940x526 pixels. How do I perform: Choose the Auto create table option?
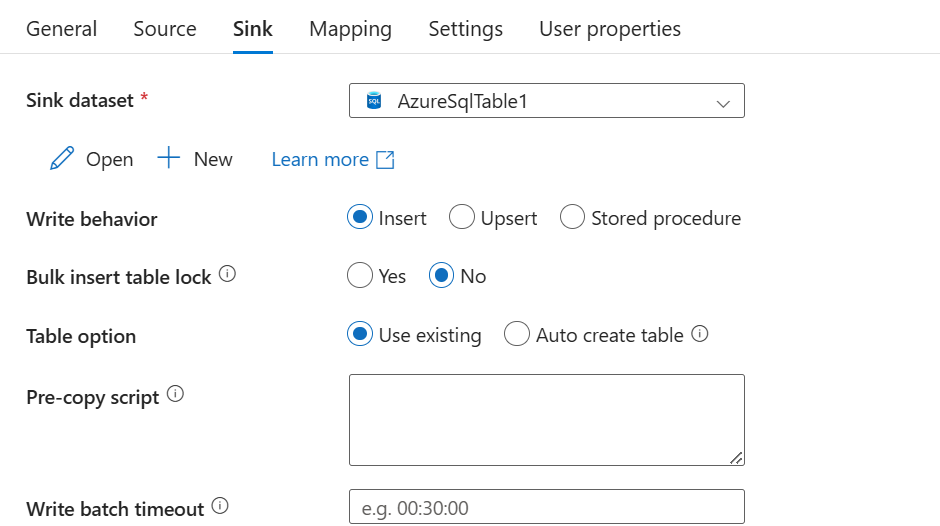pos(517,335)
